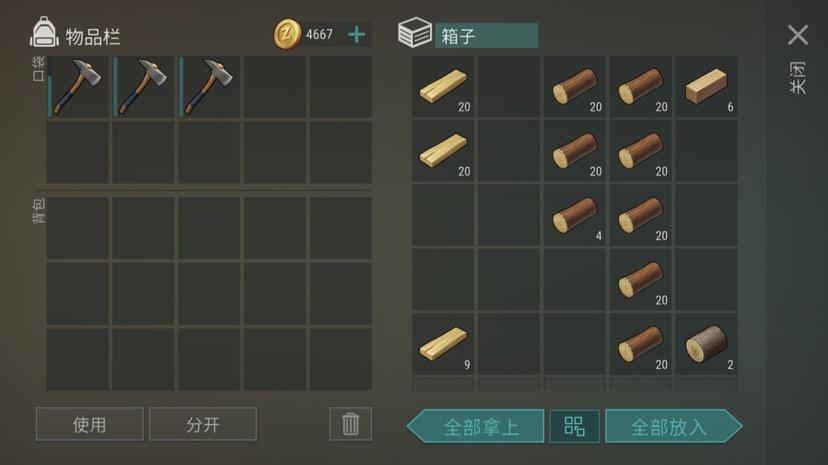Select the dark stump item with quantity 2

707,344
